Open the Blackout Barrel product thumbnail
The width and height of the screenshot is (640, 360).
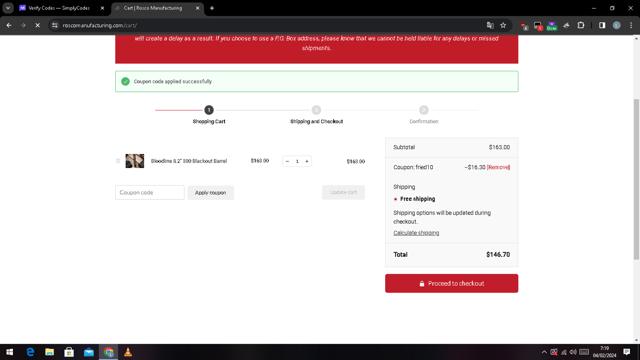point(135,161)
